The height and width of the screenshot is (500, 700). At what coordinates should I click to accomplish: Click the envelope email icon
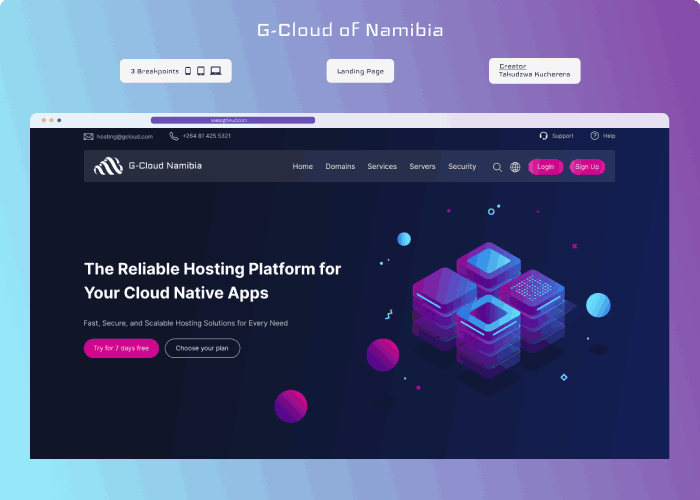pyautogui.click(x=88, y=136)
